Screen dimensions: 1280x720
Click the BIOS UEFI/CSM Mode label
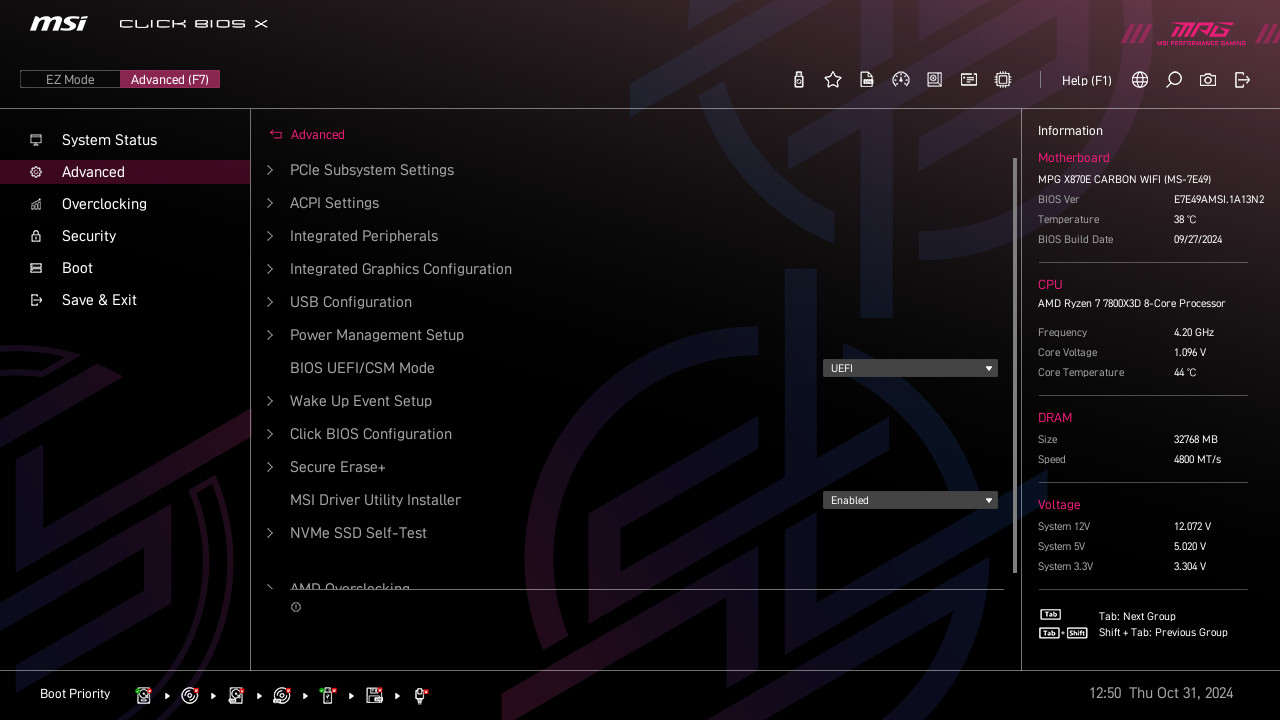[362, 368]
